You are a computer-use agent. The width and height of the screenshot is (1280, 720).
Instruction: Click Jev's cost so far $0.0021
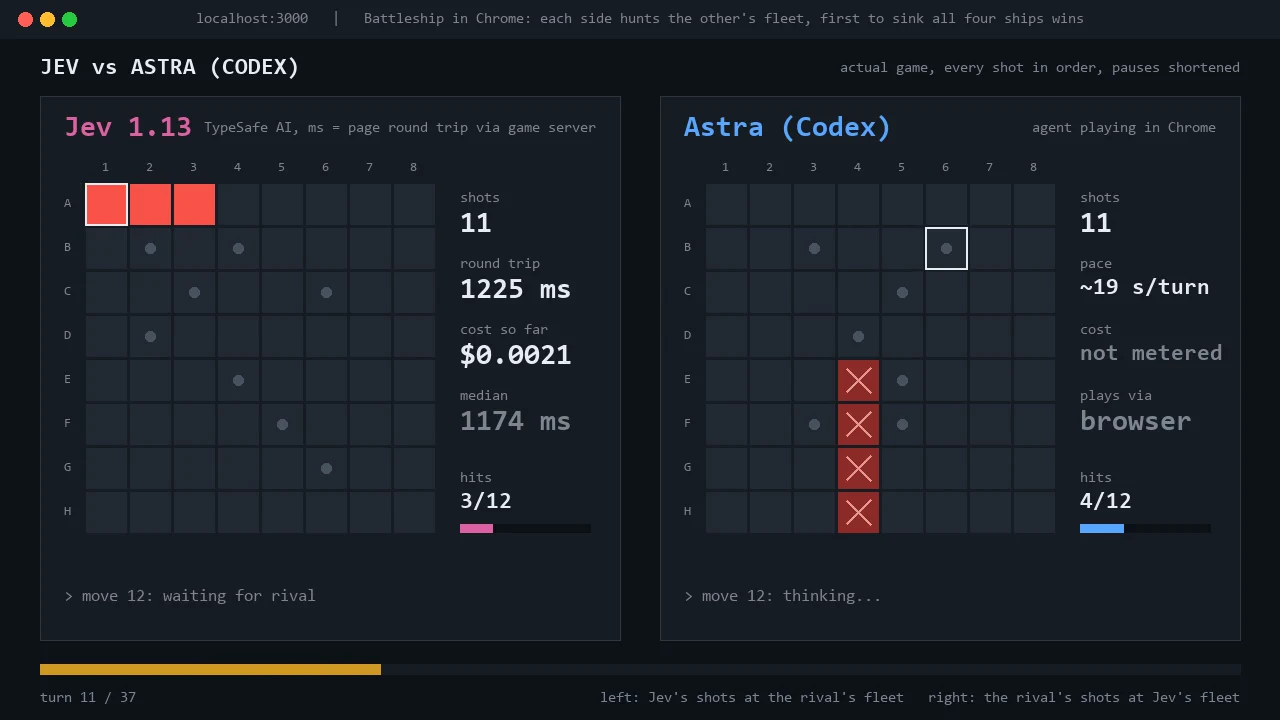click(x=515, y=355)
